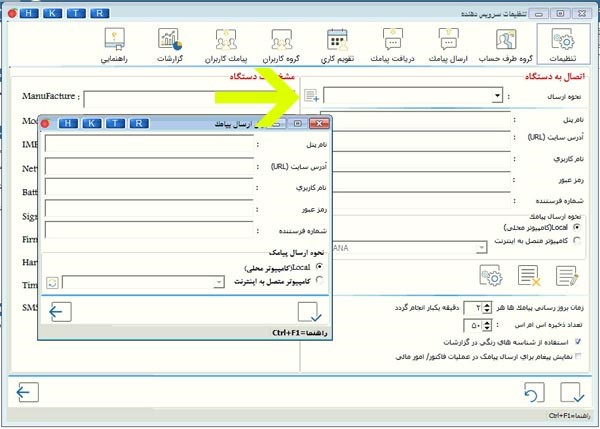This screenshot has height=429, width=600.
Task: Select کامپیوتر متصل به اینترنت radio in the dialog
Action: (x=319, y=282)
